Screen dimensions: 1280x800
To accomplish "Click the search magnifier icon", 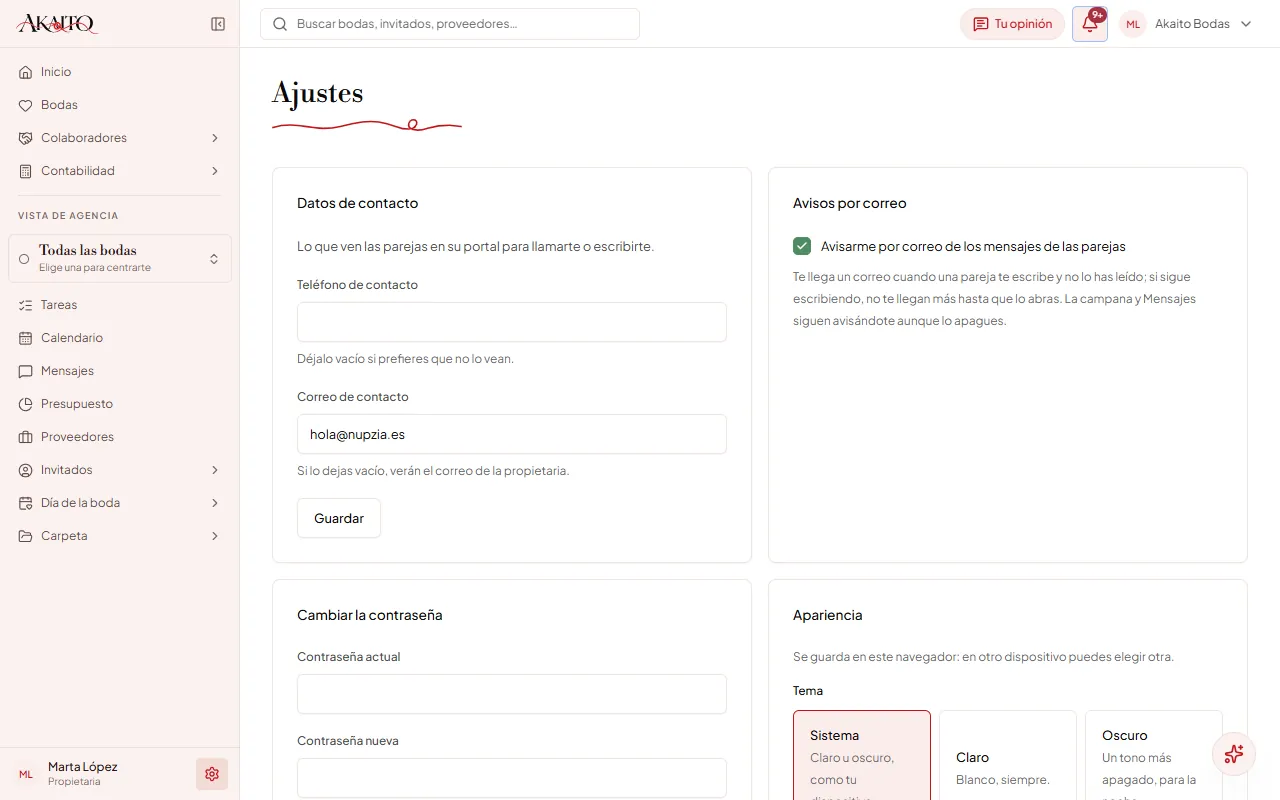I will [x=280, y=24].
